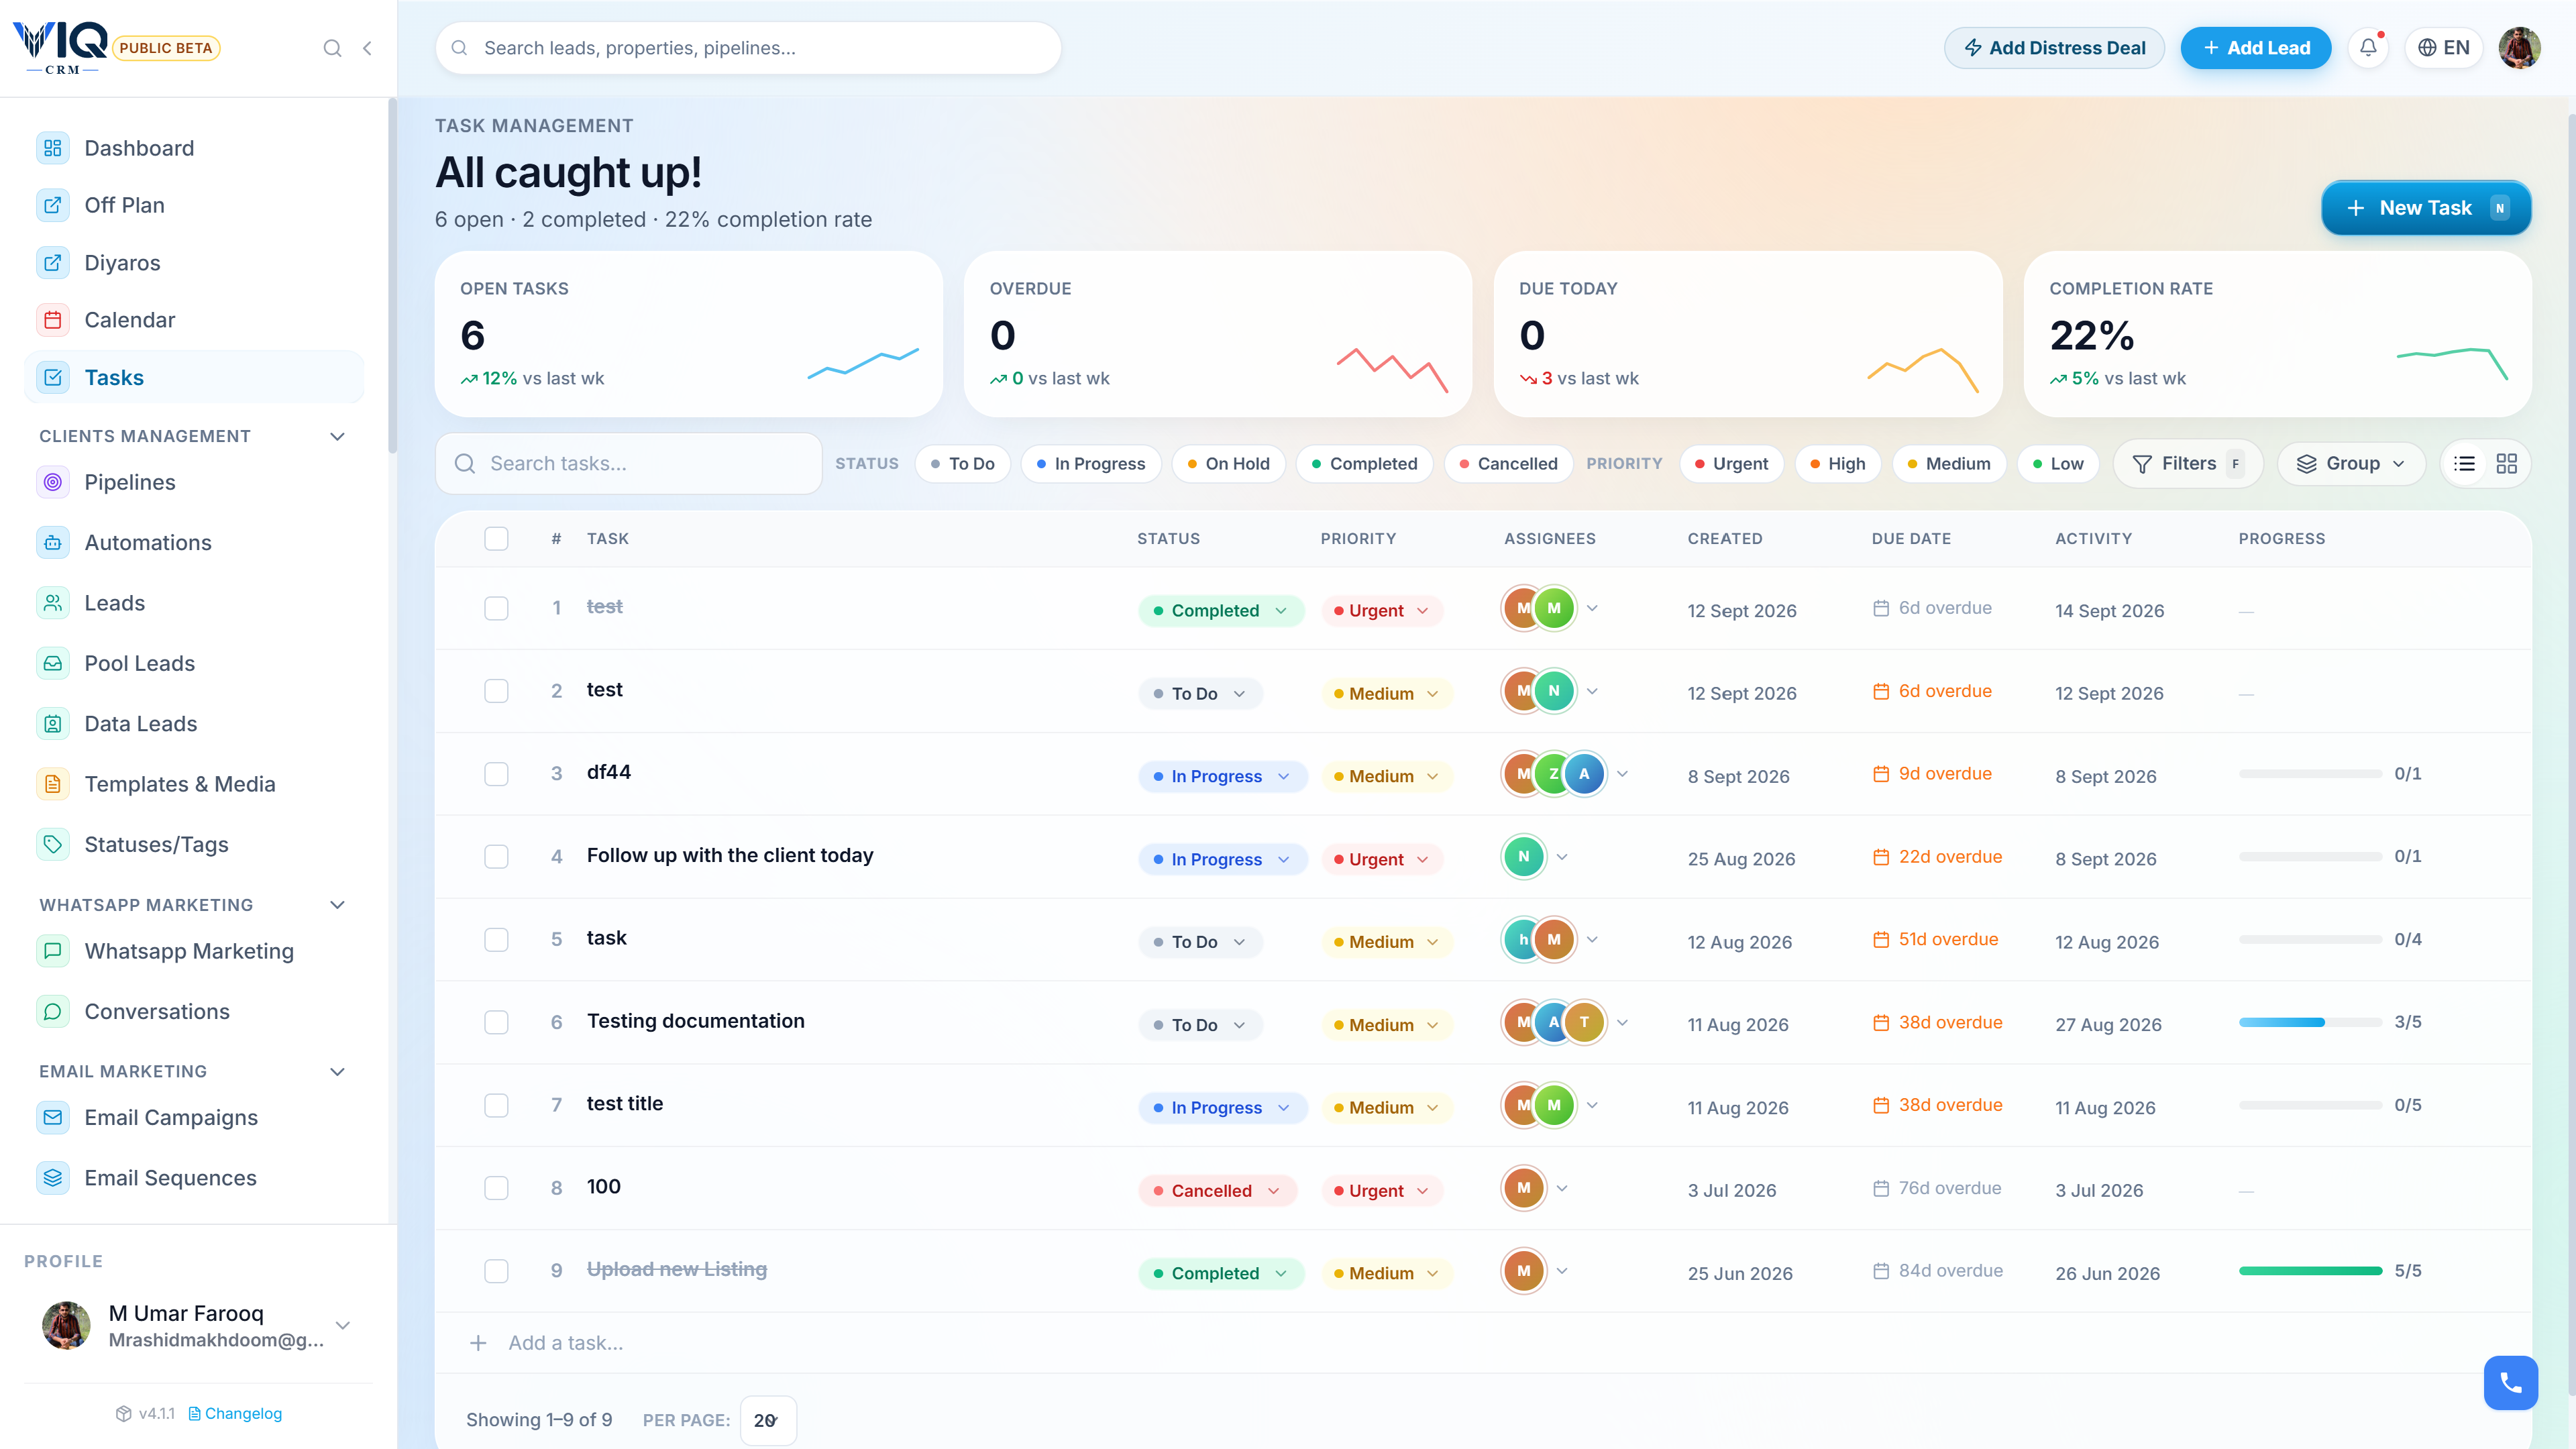Open status dropdown for df44 task
2576x1449 pixels.
tap(1222, 776)
